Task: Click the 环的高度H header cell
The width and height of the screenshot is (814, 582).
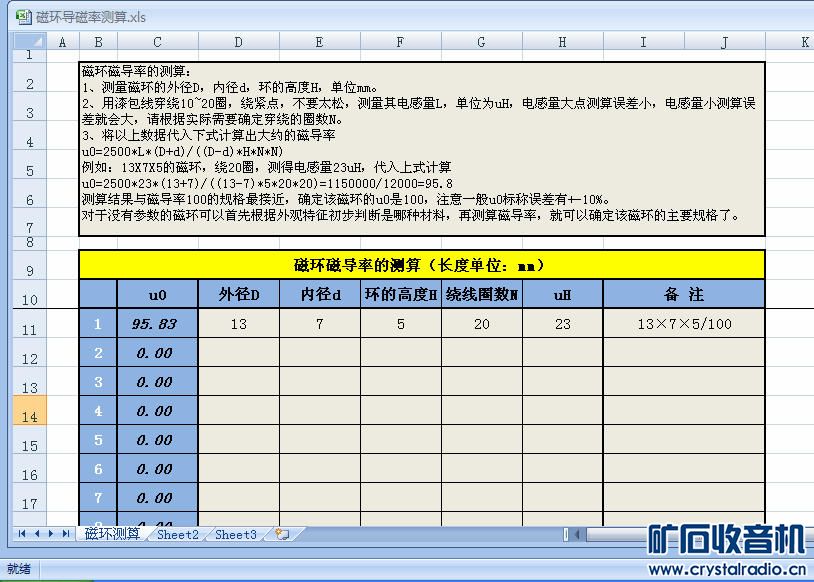Action: [x=401, y=294]
